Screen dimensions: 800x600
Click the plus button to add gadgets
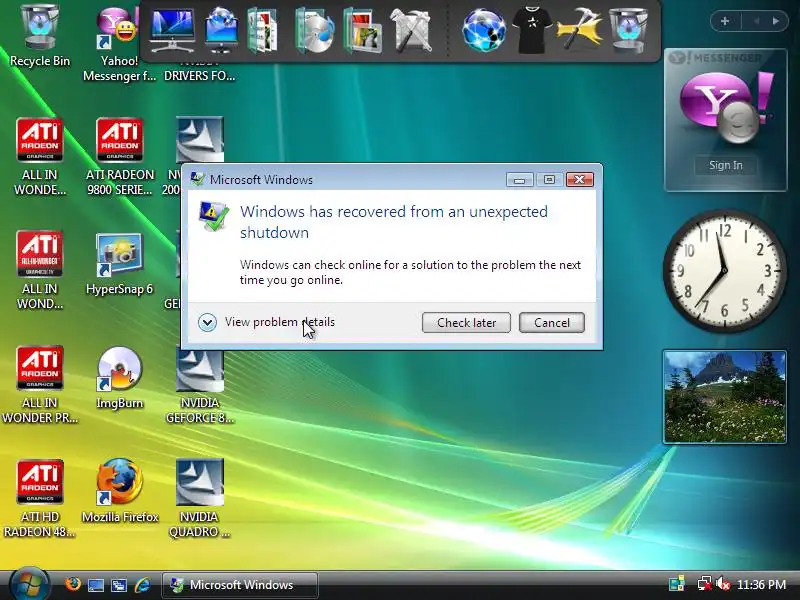(724, 21)
